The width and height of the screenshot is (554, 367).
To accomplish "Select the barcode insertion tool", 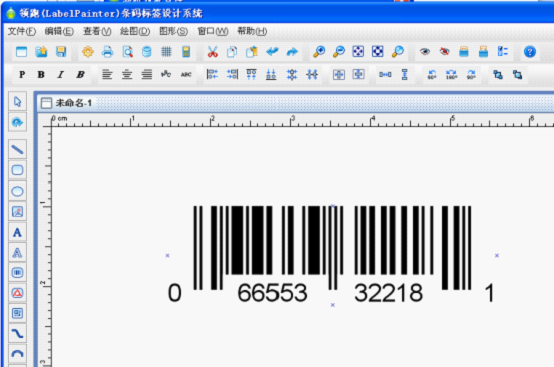I will click(17, 273).
